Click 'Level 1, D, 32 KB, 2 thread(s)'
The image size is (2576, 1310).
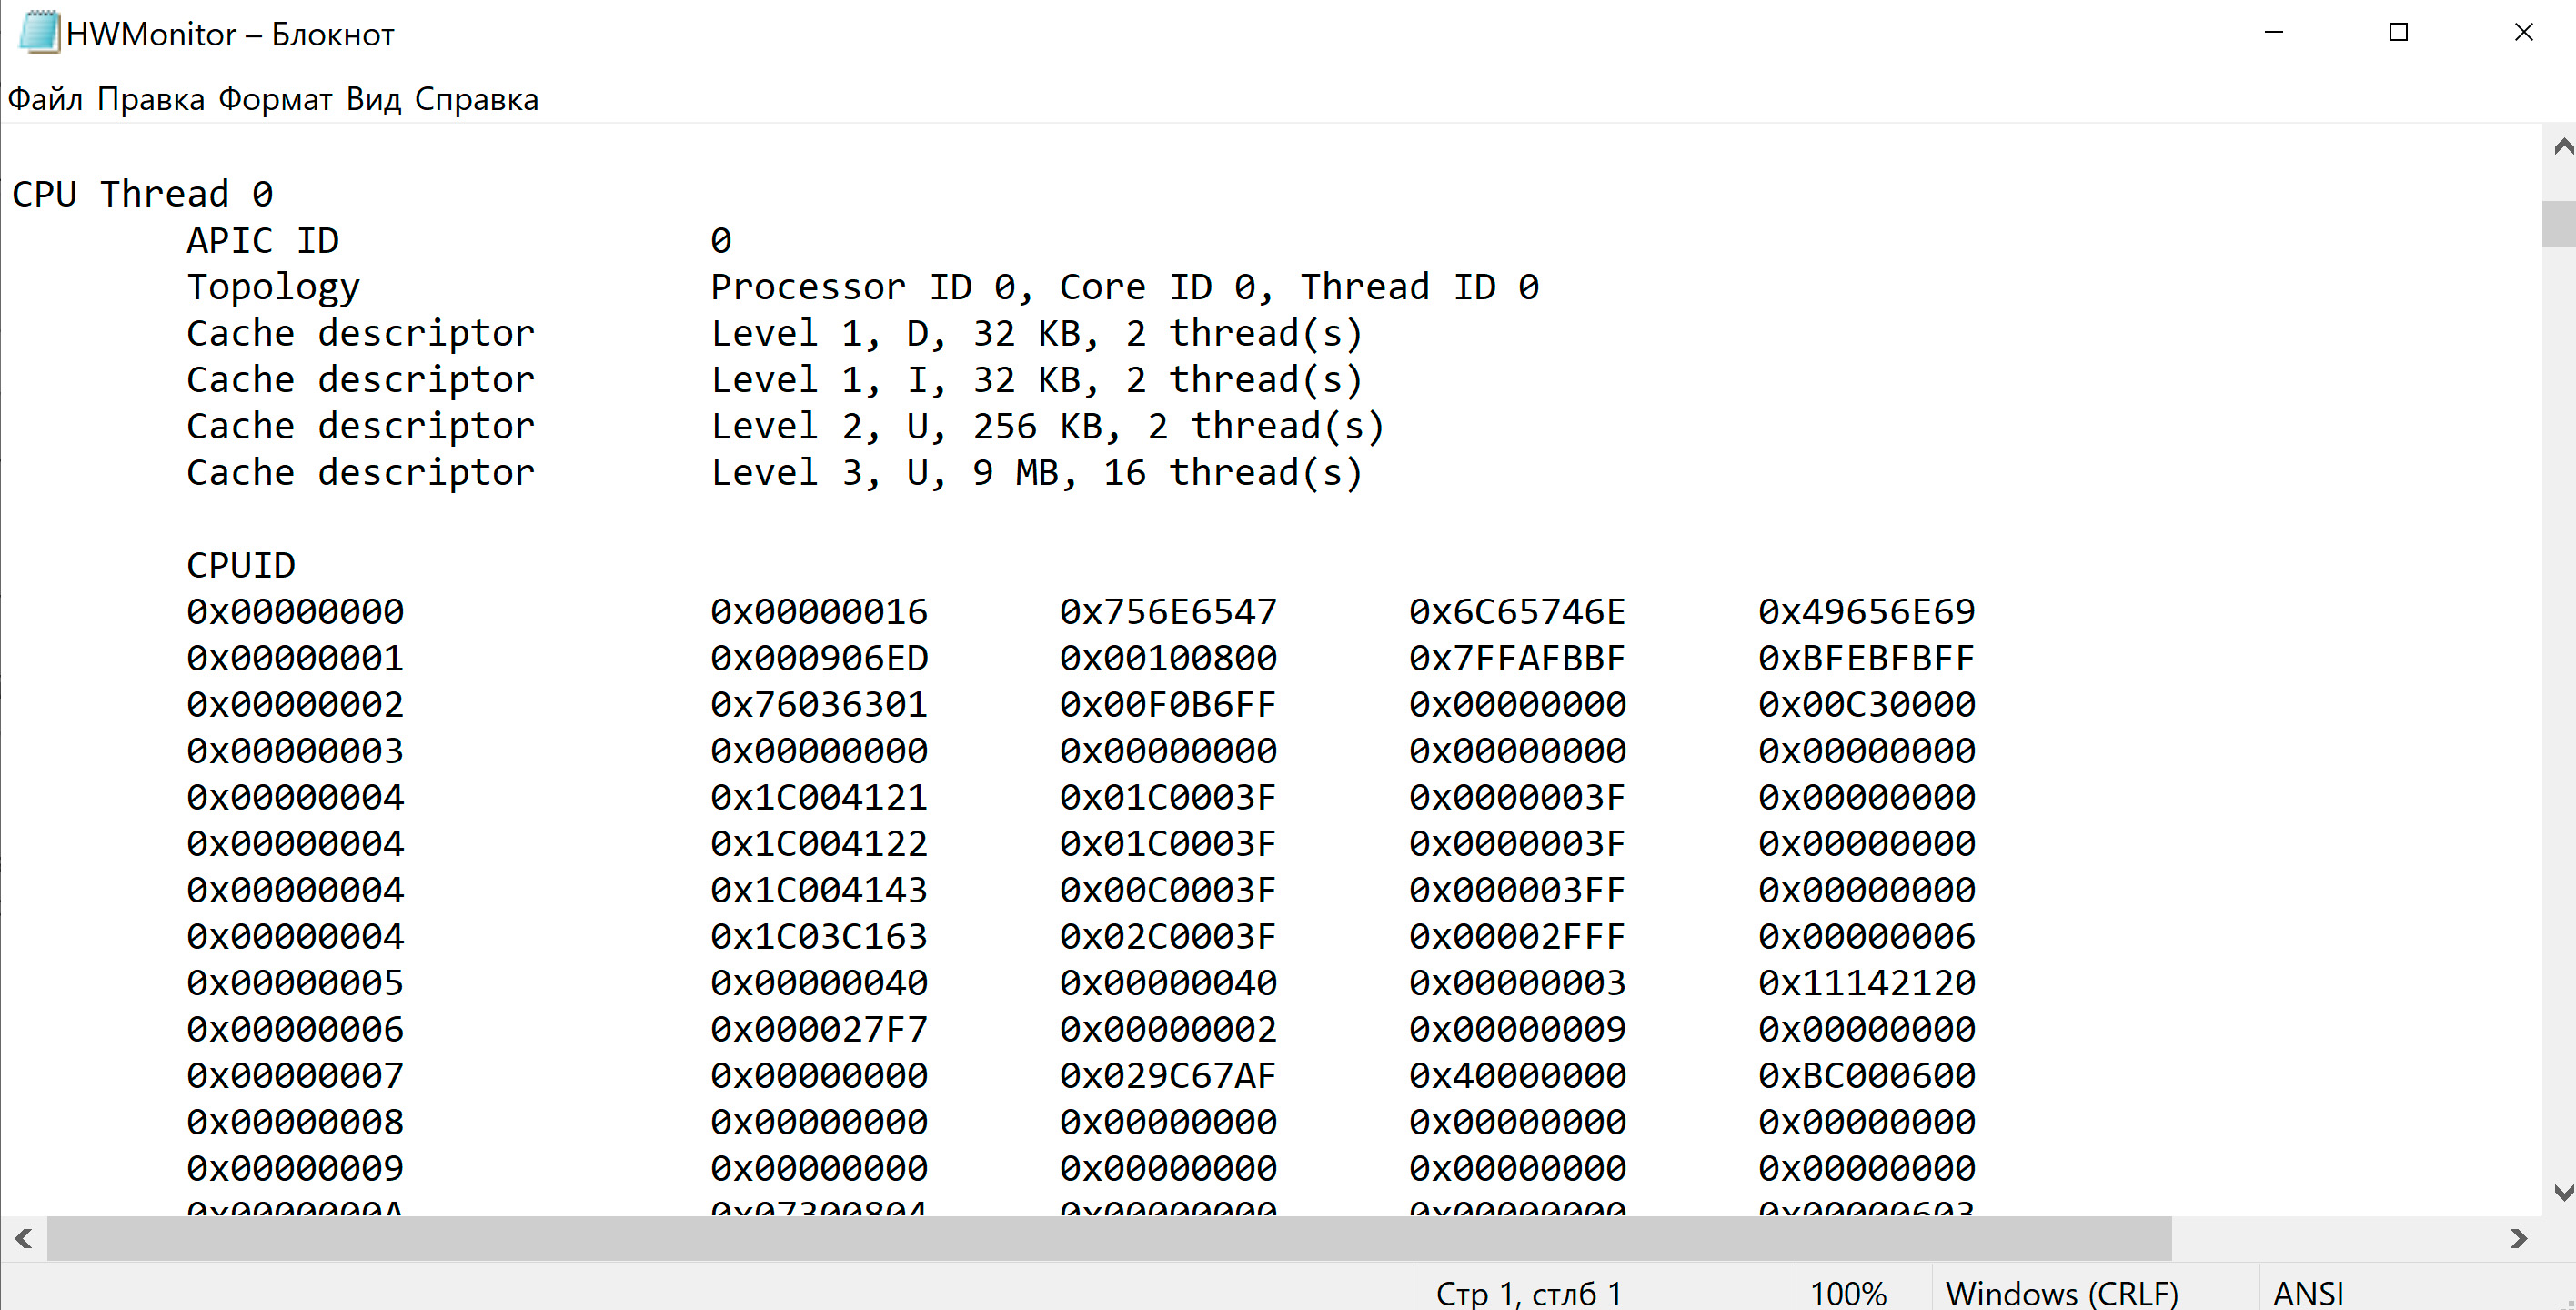[x=1037, y=333]
